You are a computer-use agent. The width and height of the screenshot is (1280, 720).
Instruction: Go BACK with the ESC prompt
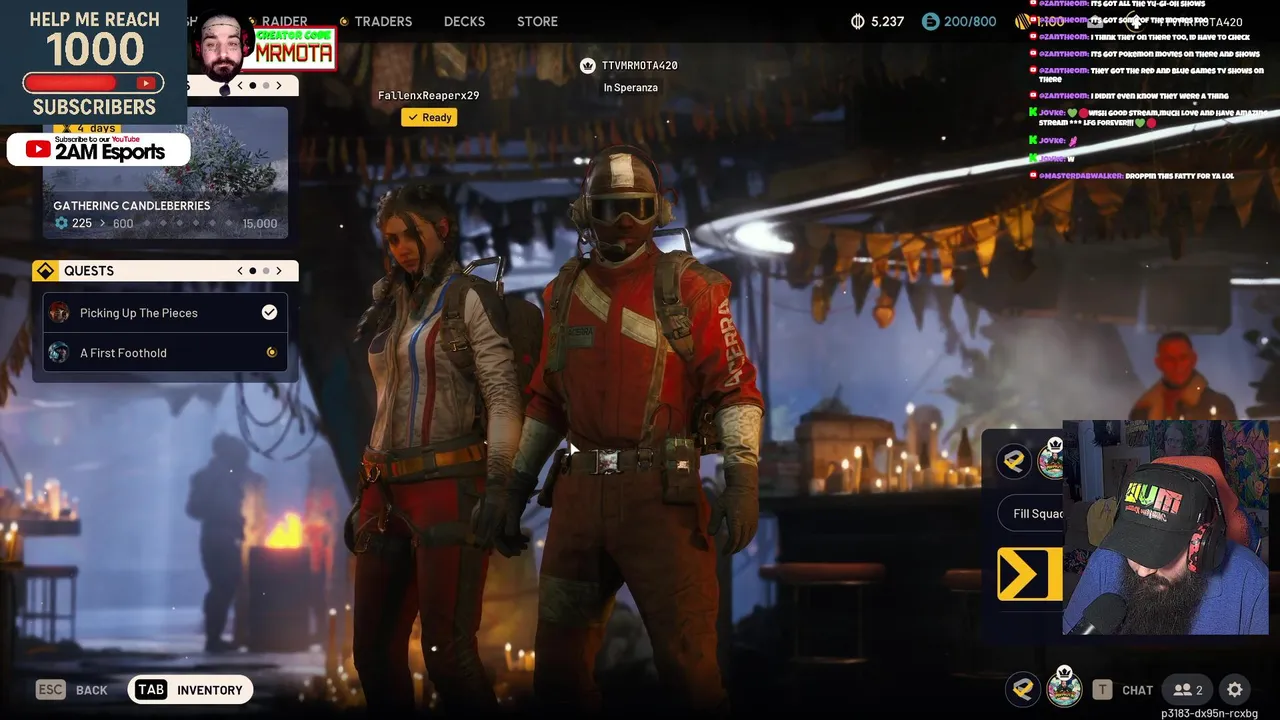[x=72, y=690]
